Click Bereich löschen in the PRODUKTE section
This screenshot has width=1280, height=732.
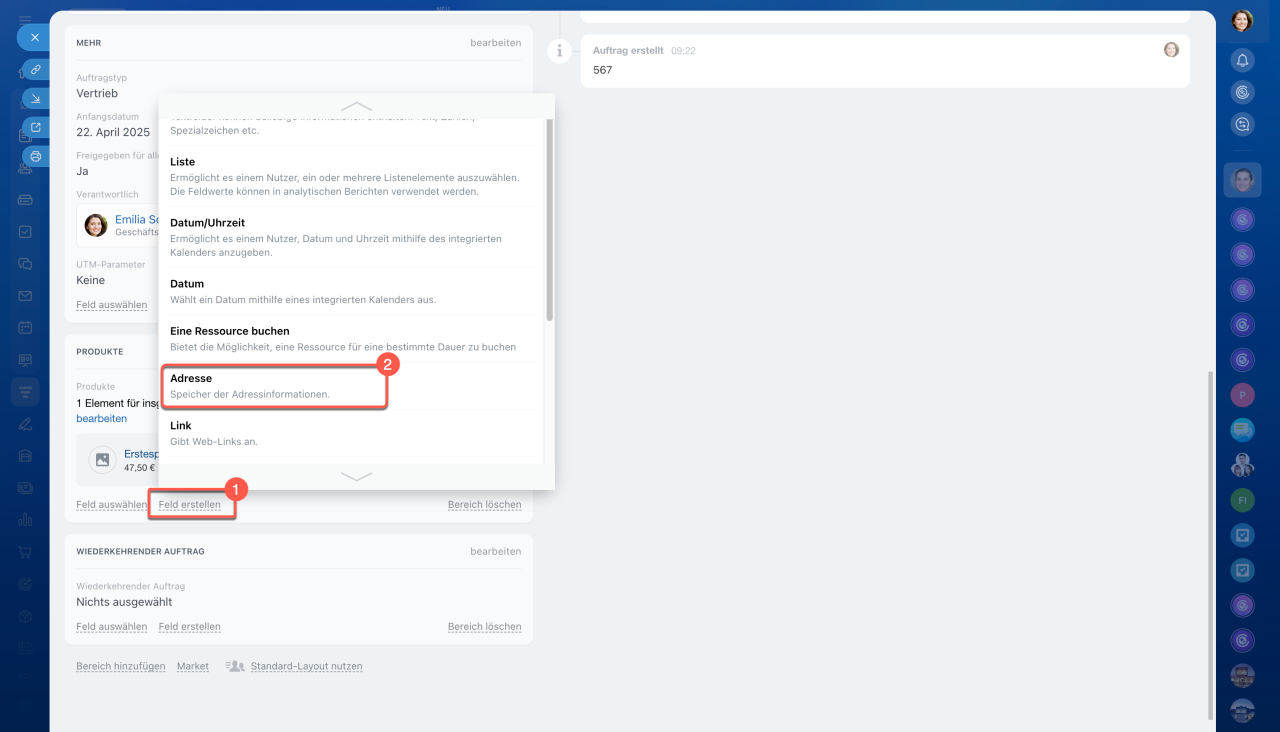pyautogui.click(x=485, y=505)
